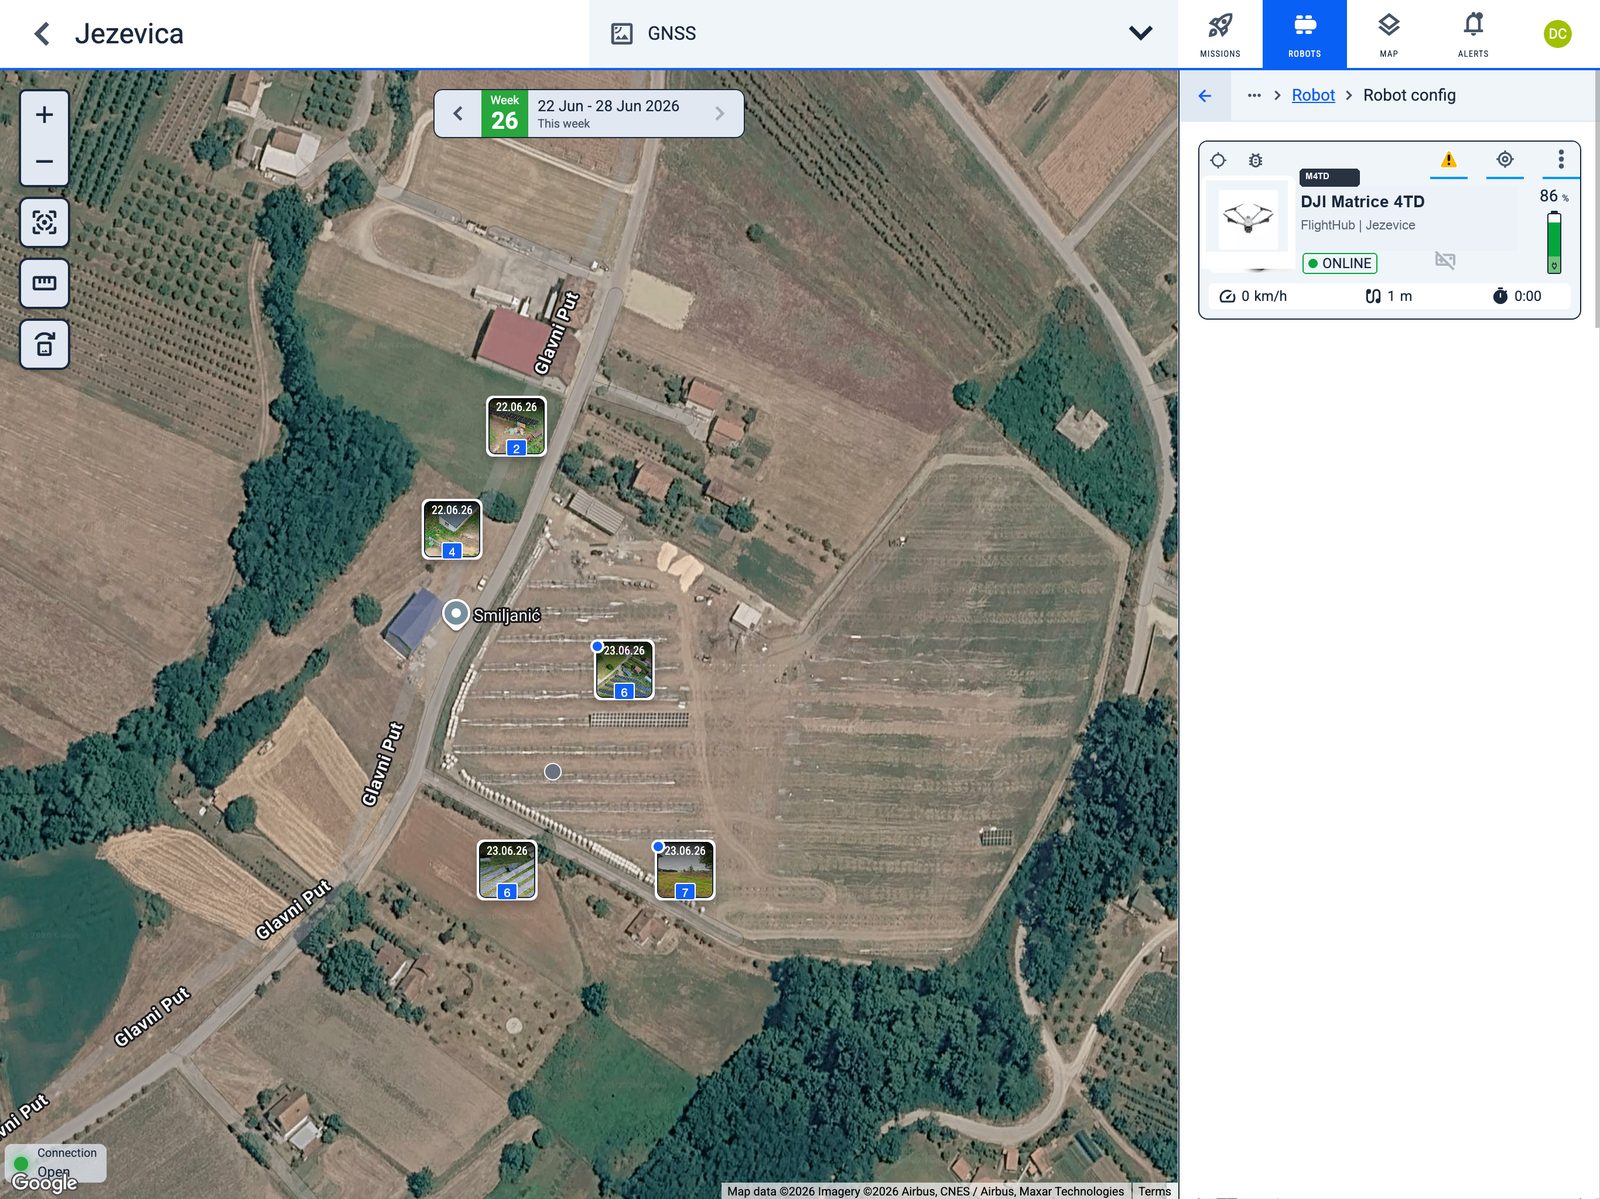Click the Smiljanić map location pin
This screenshot has width=1600, height=1199.
(x=456, y=613)
